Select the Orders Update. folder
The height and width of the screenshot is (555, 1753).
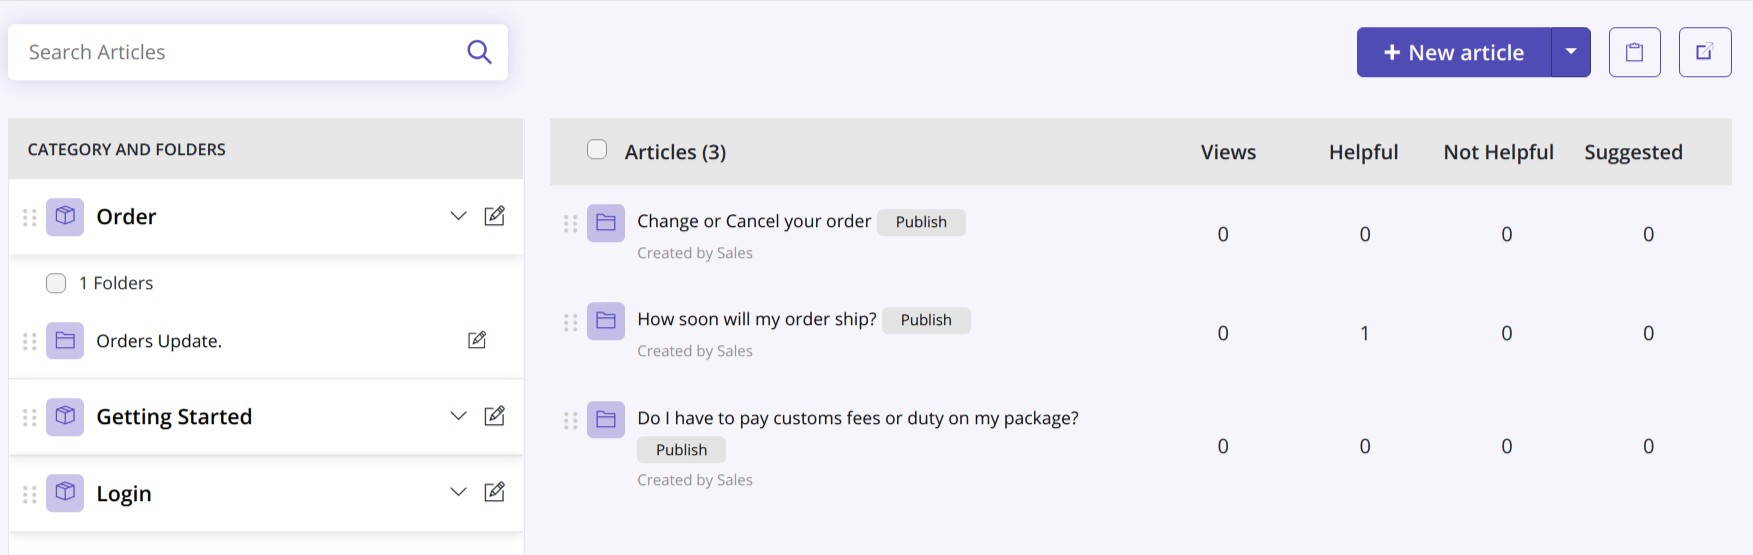pos(158,341)
